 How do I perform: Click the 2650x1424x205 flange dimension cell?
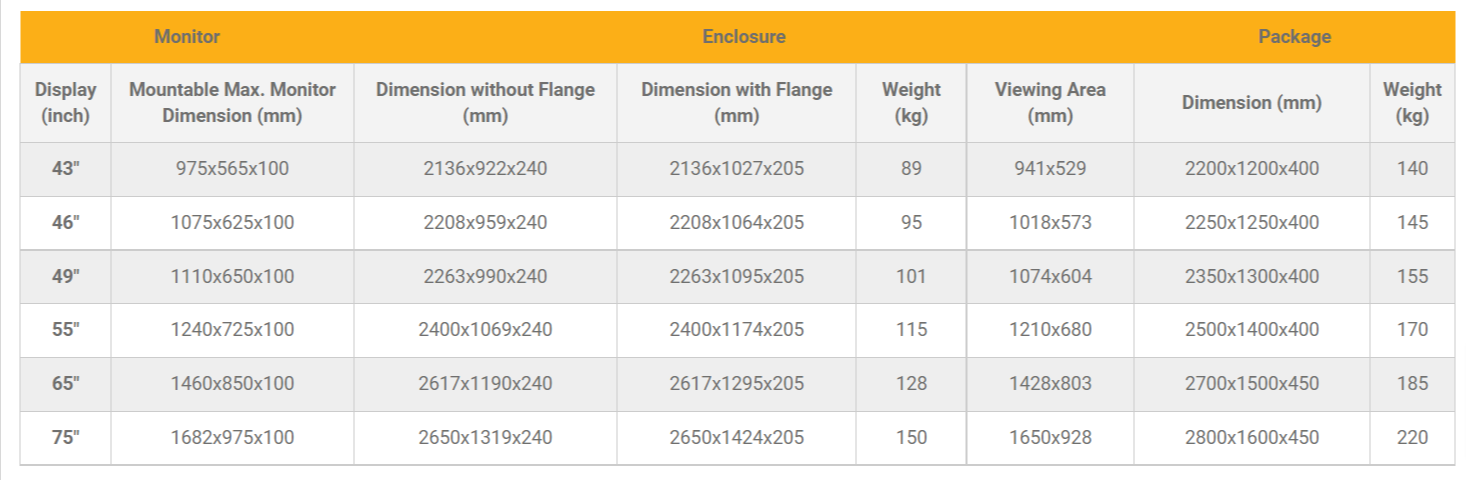coord(736,438)
